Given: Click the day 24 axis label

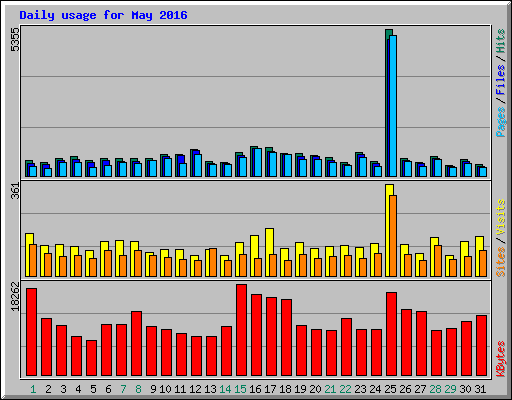Looking at the screenshot, I should click(x=375, y=389).
